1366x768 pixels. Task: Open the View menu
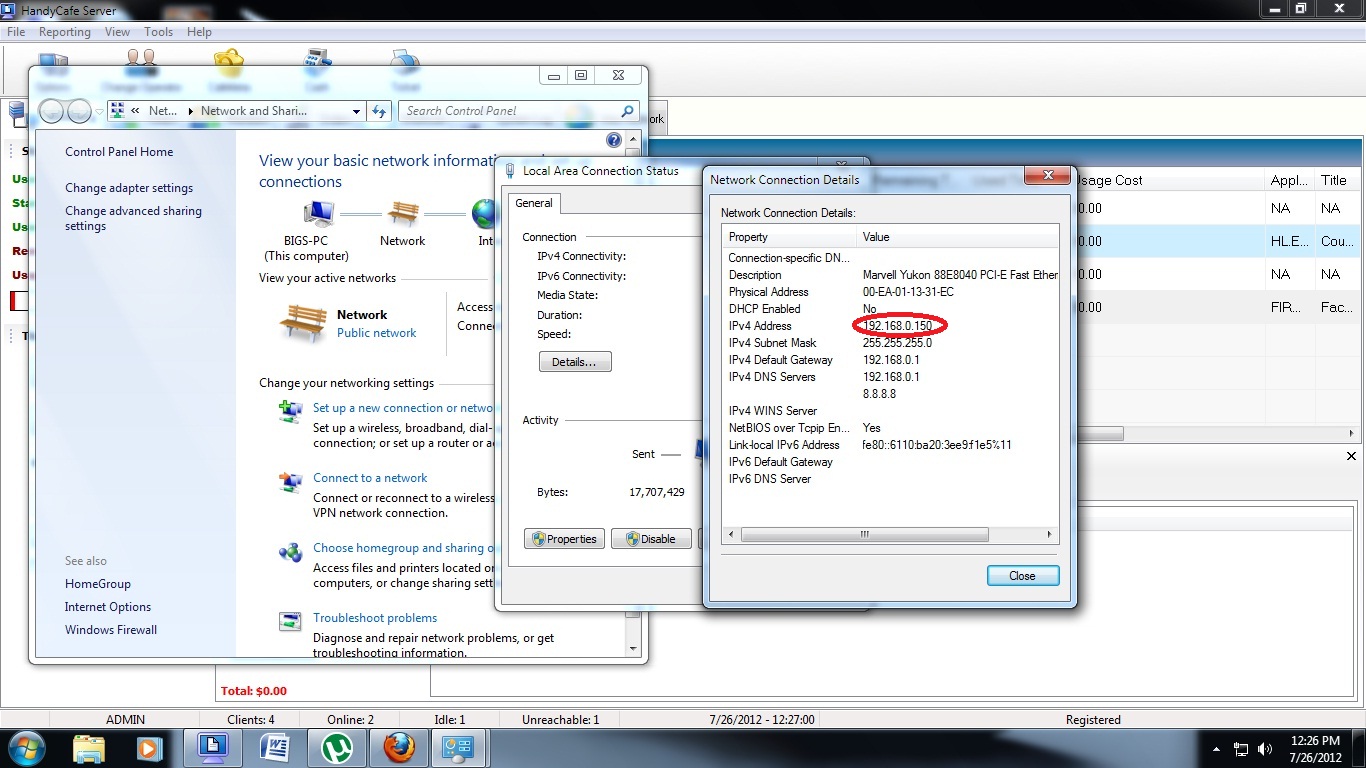tap(117, 32)
